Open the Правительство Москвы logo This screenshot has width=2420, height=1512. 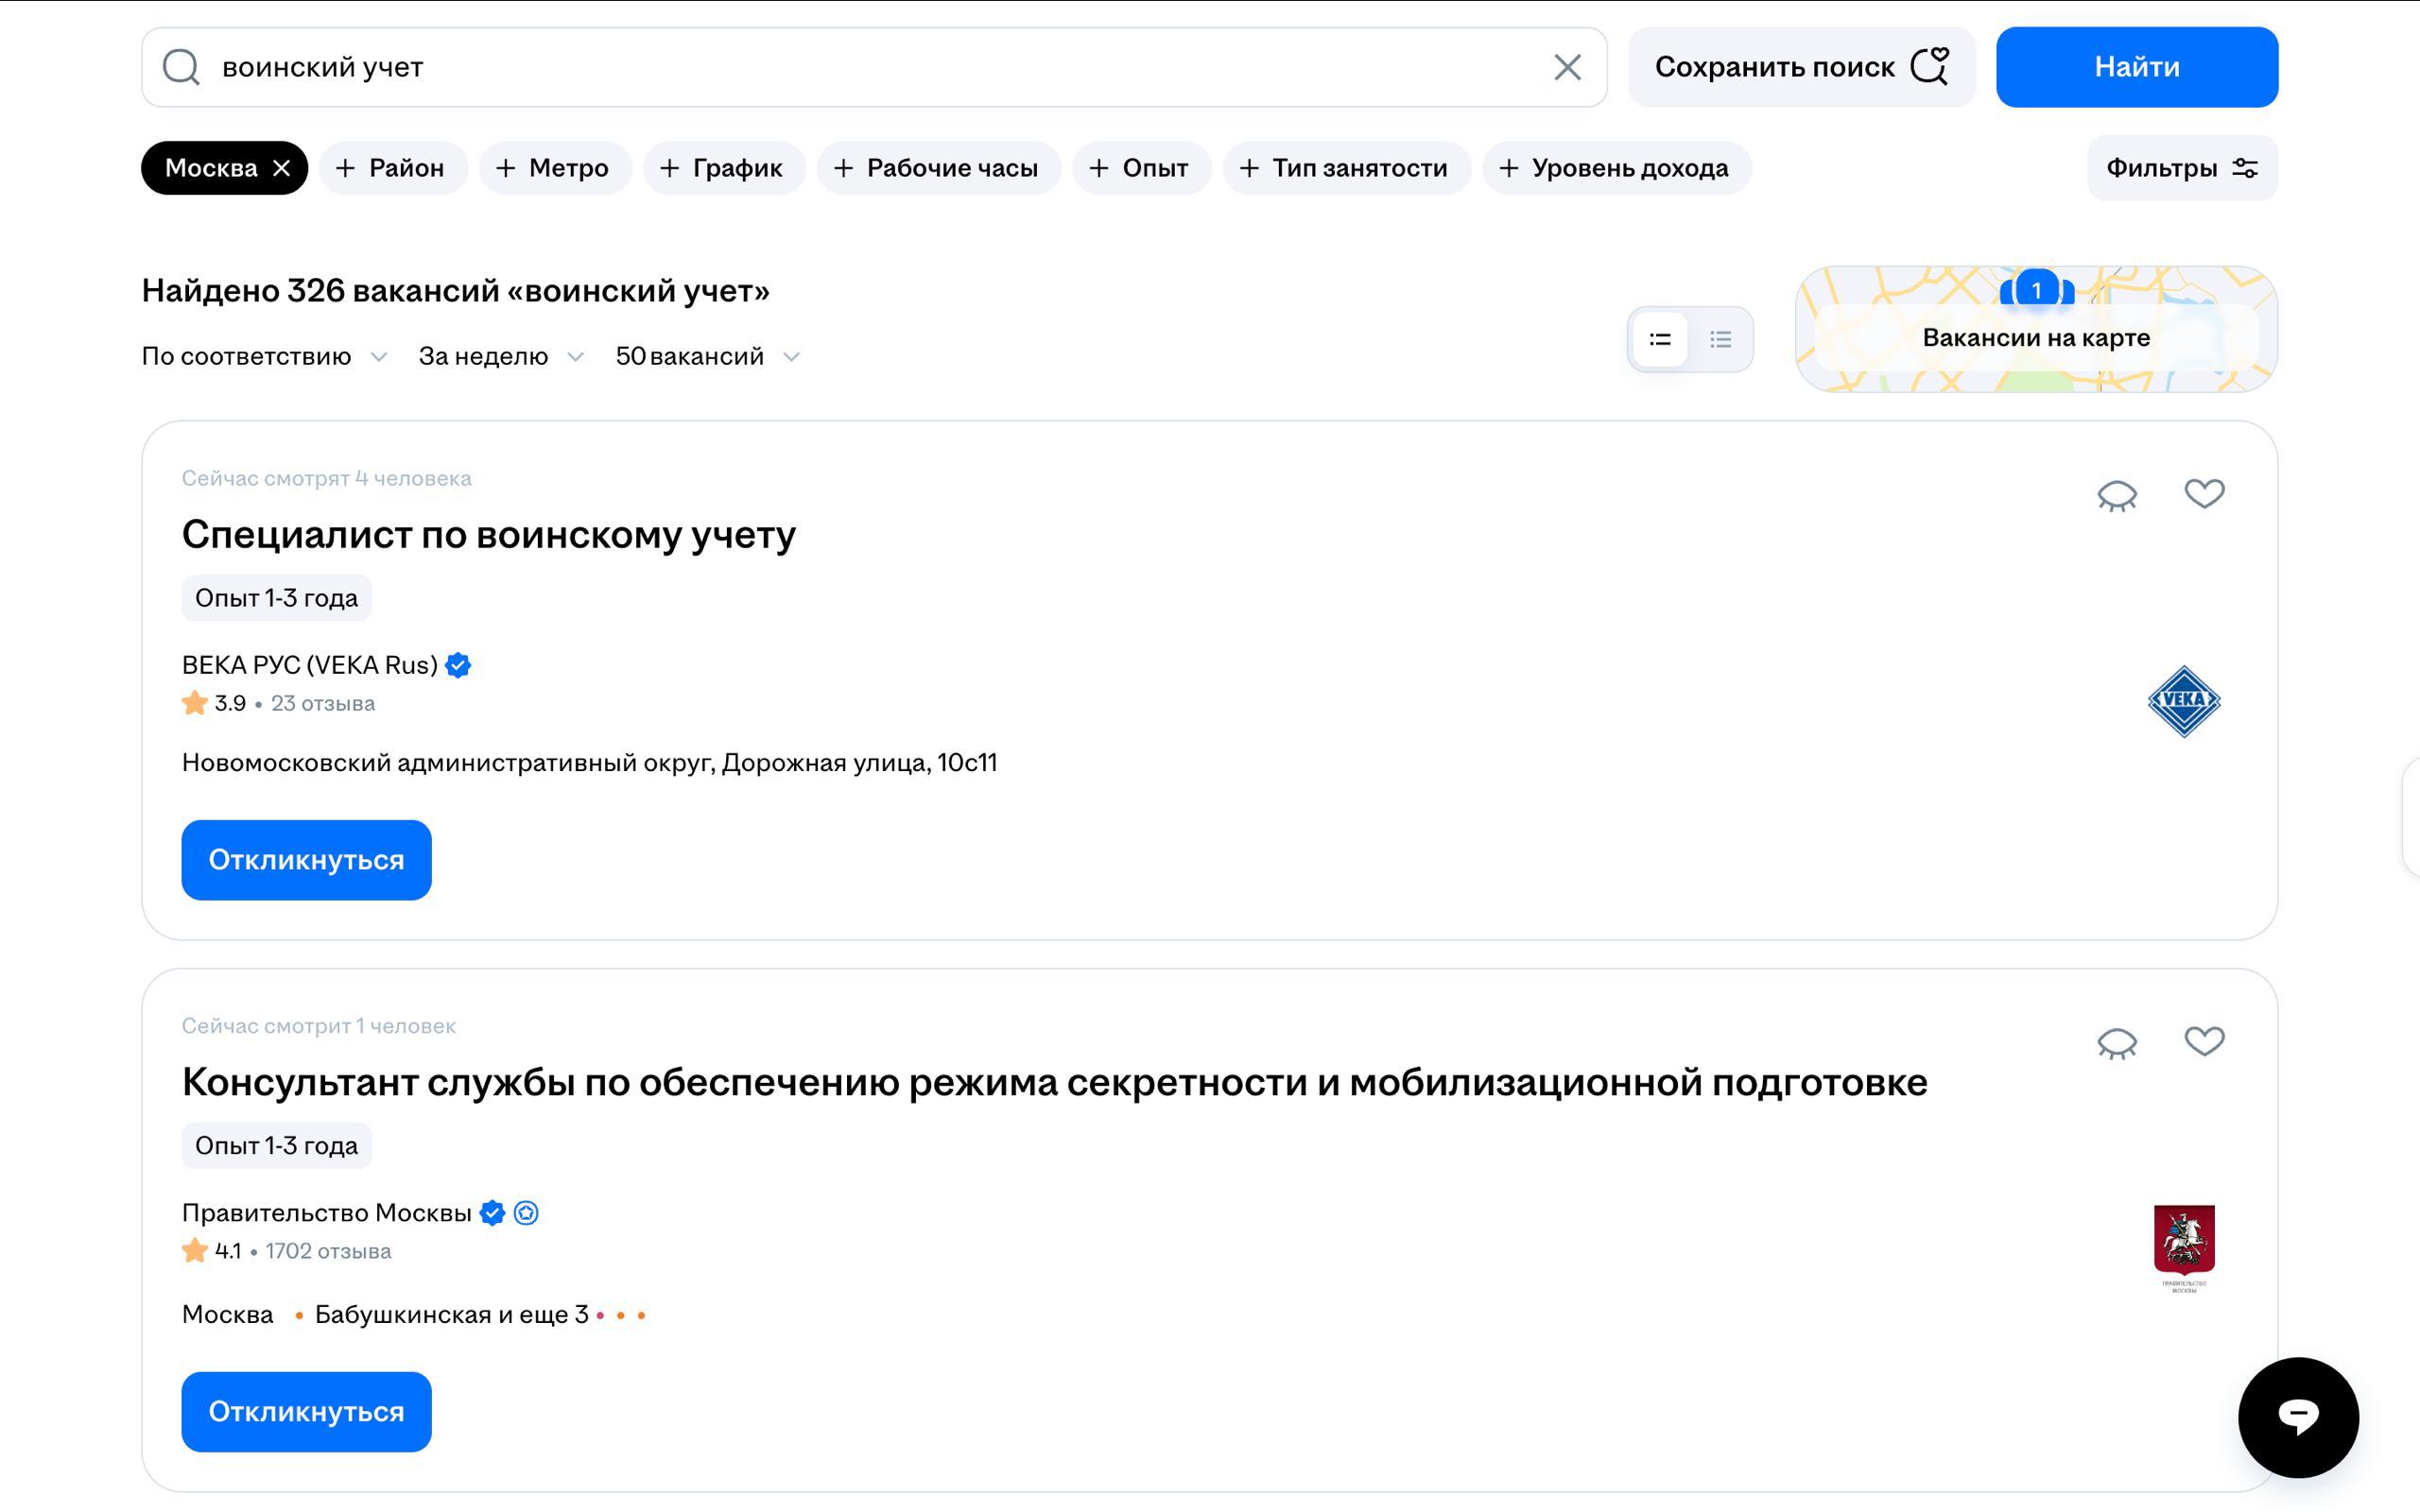(x=2184, y=1248)
